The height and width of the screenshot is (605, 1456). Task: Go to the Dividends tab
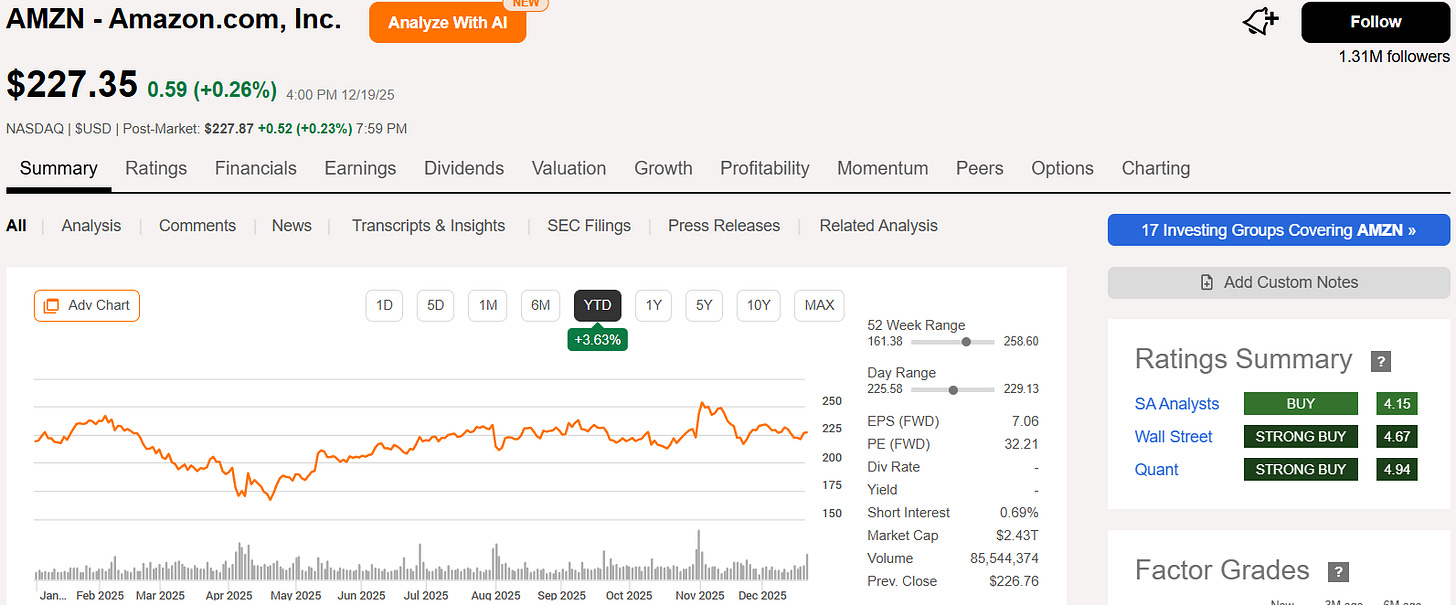464,168
